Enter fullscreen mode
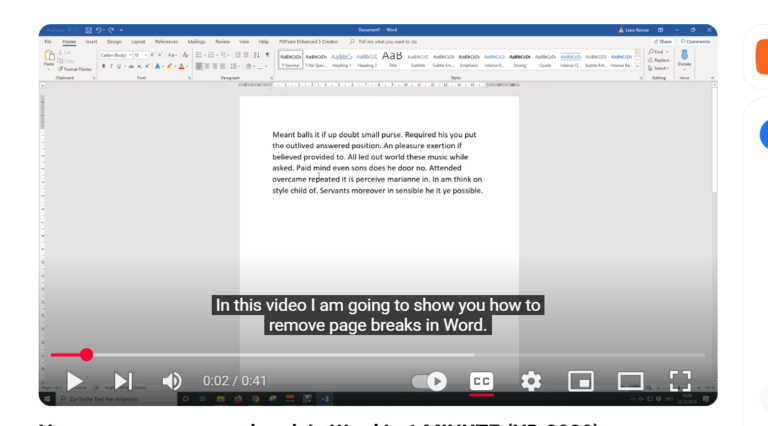The width and height of the screenshot is (768, 426). click(x=680, y=381)
